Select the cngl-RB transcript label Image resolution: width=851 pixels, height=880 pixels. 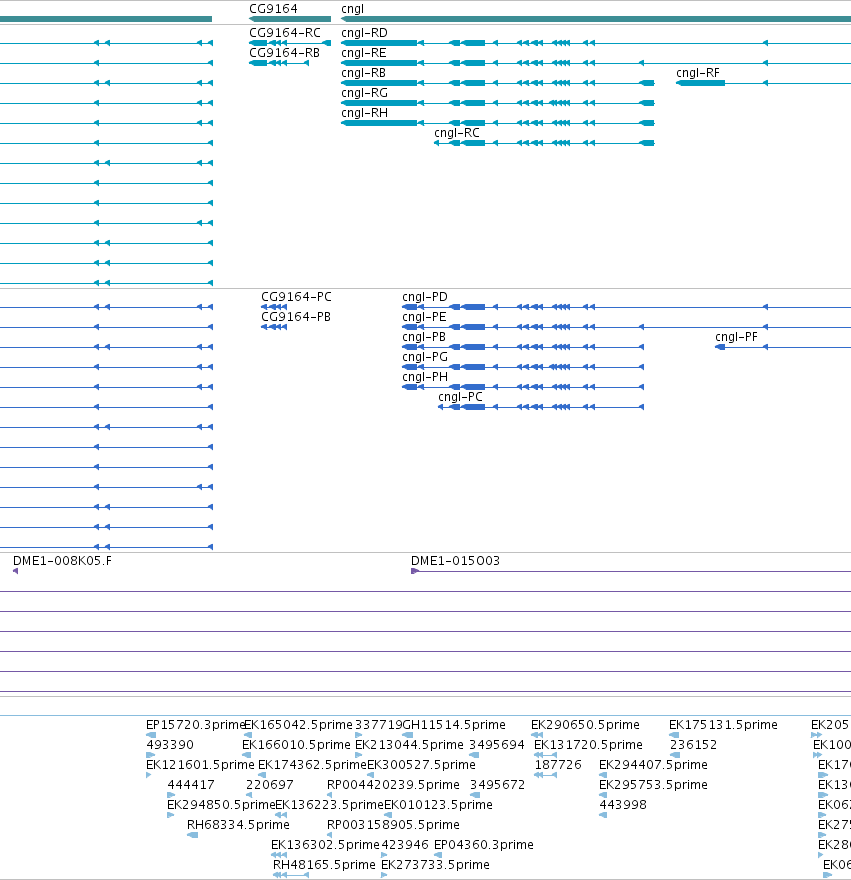point(364,73)
